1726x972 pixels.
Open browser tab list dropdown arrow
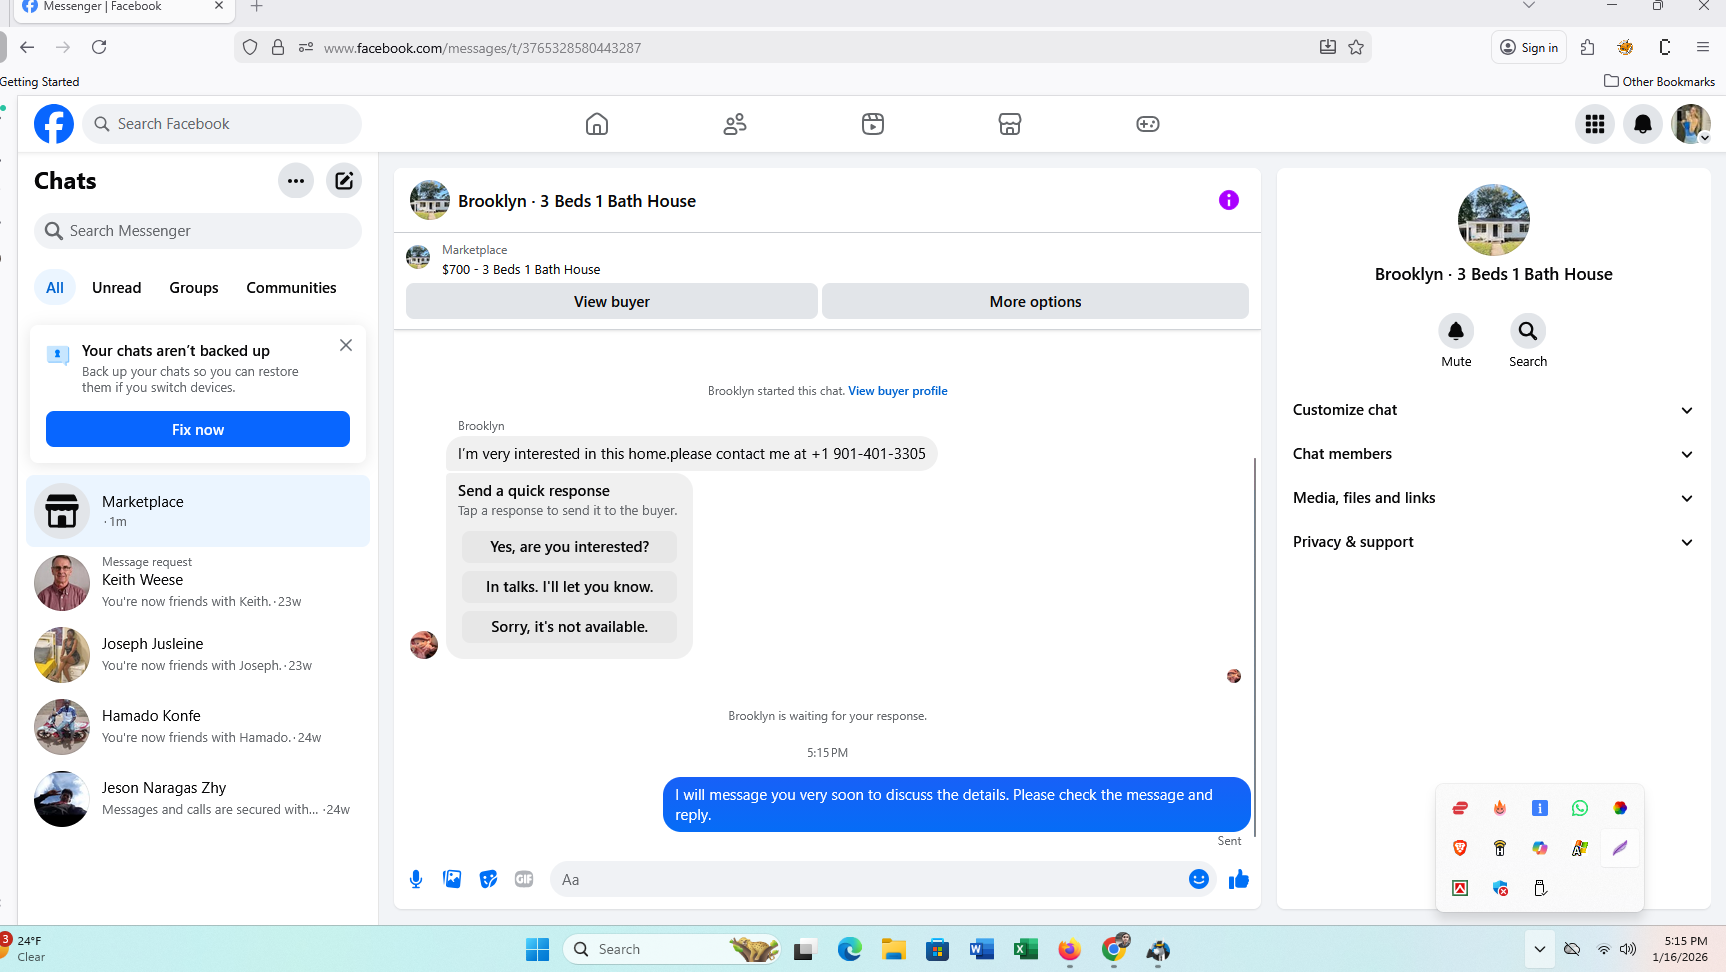click(1529, 6)
